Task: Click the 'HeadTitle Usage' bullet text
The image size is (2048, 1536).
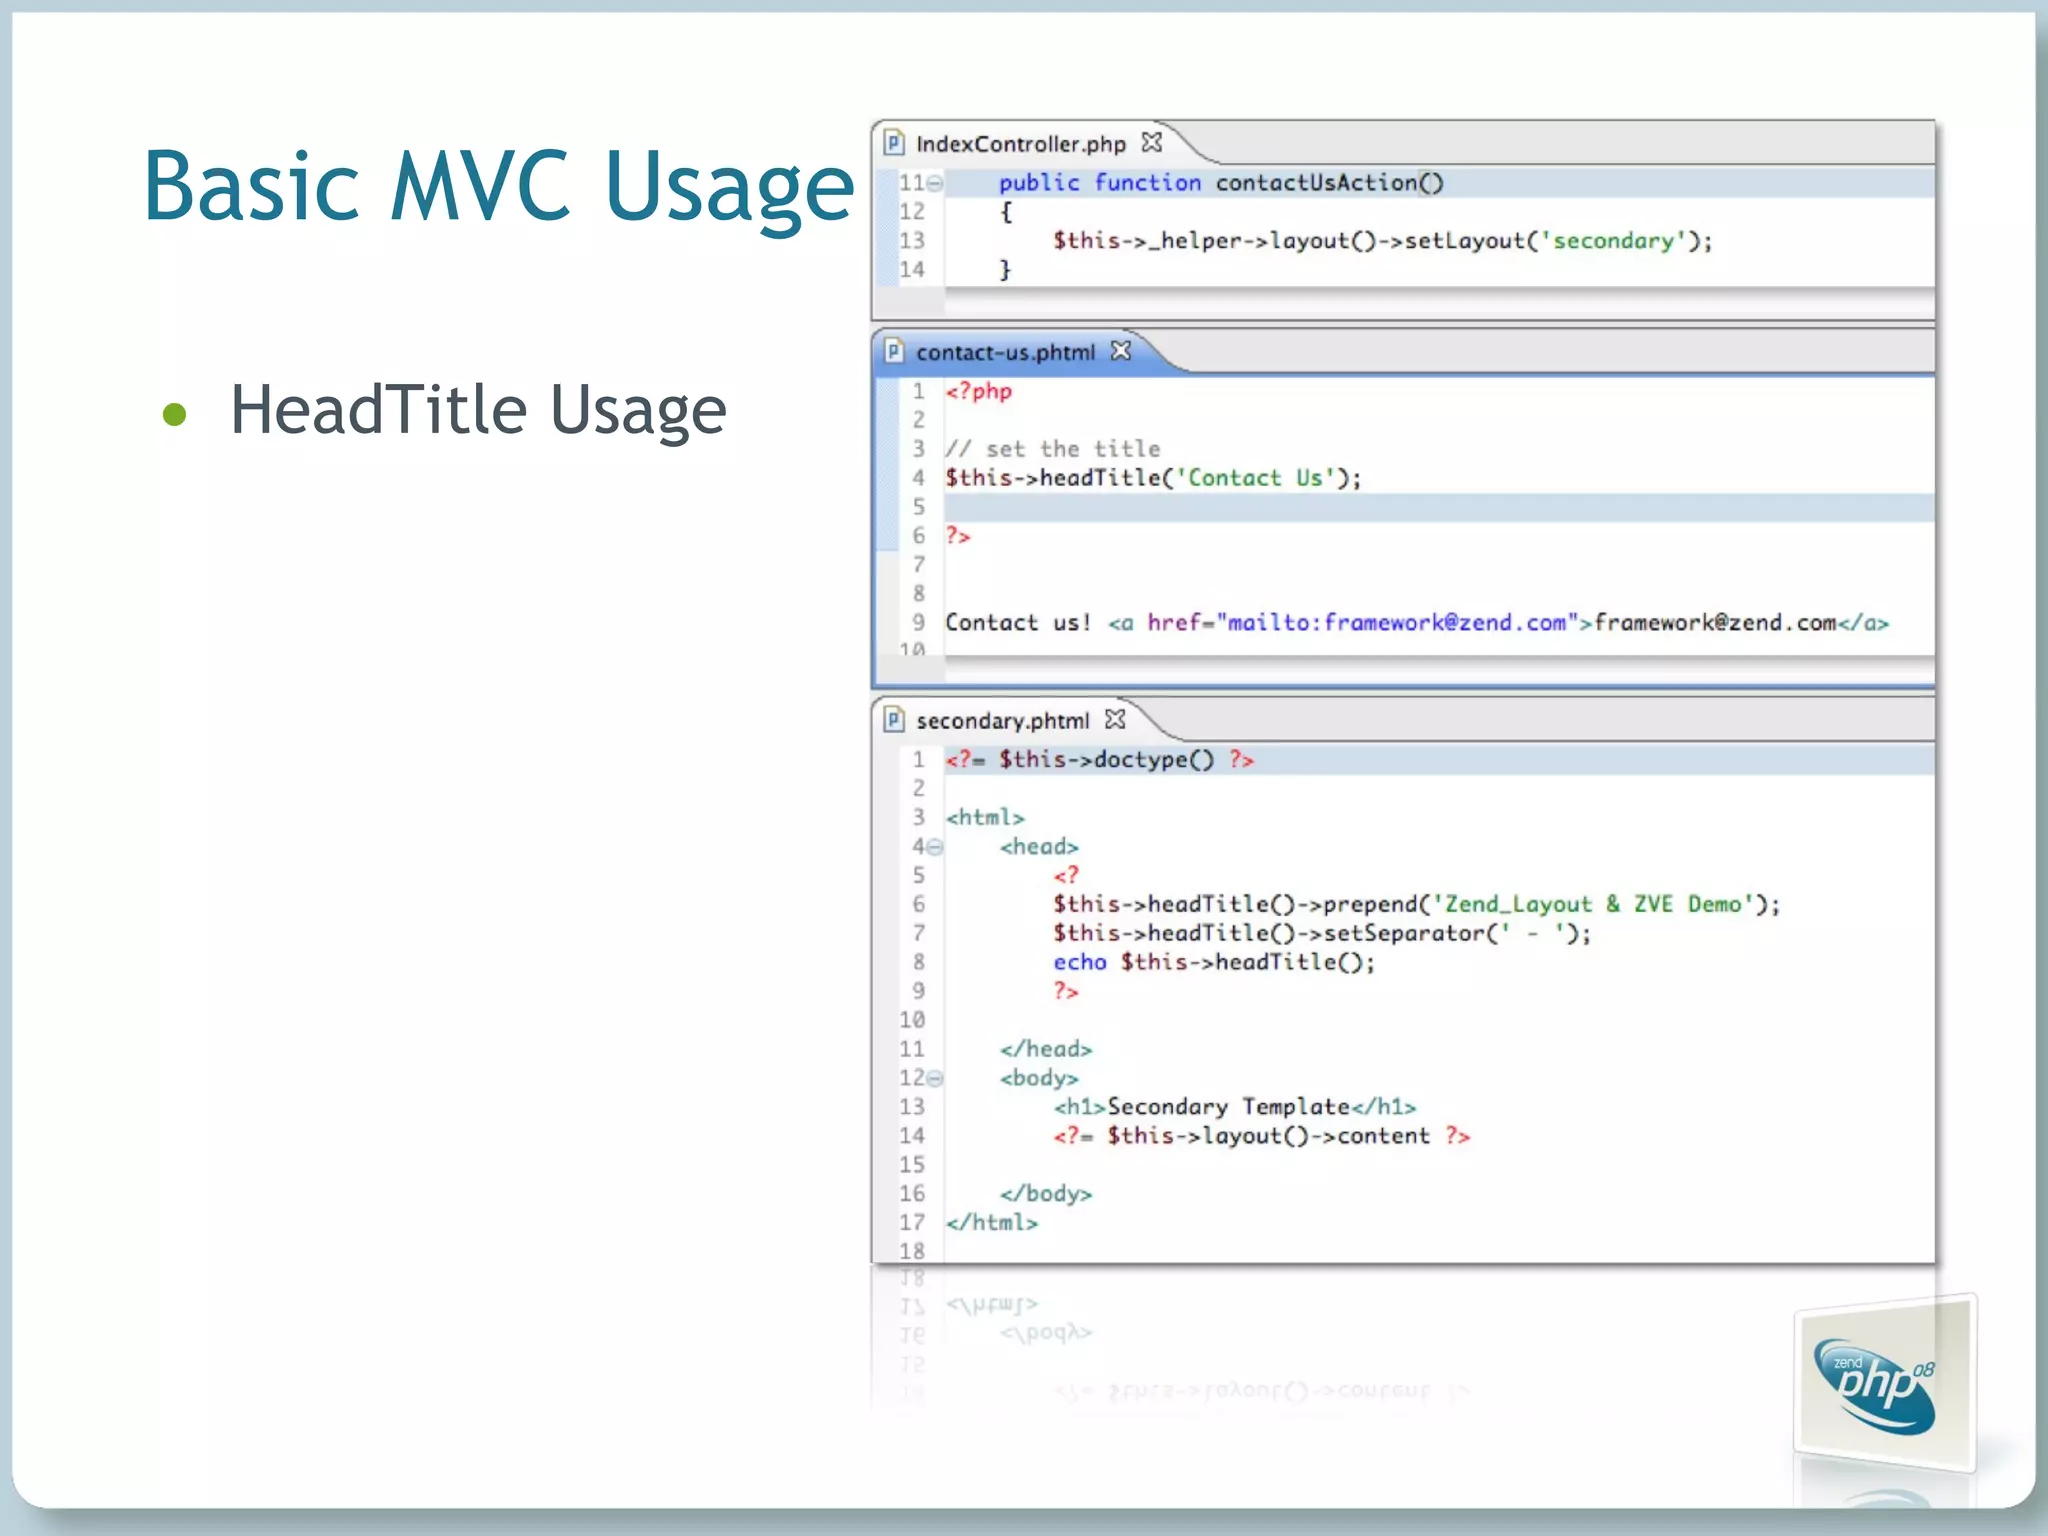Action: coord(478,410)
